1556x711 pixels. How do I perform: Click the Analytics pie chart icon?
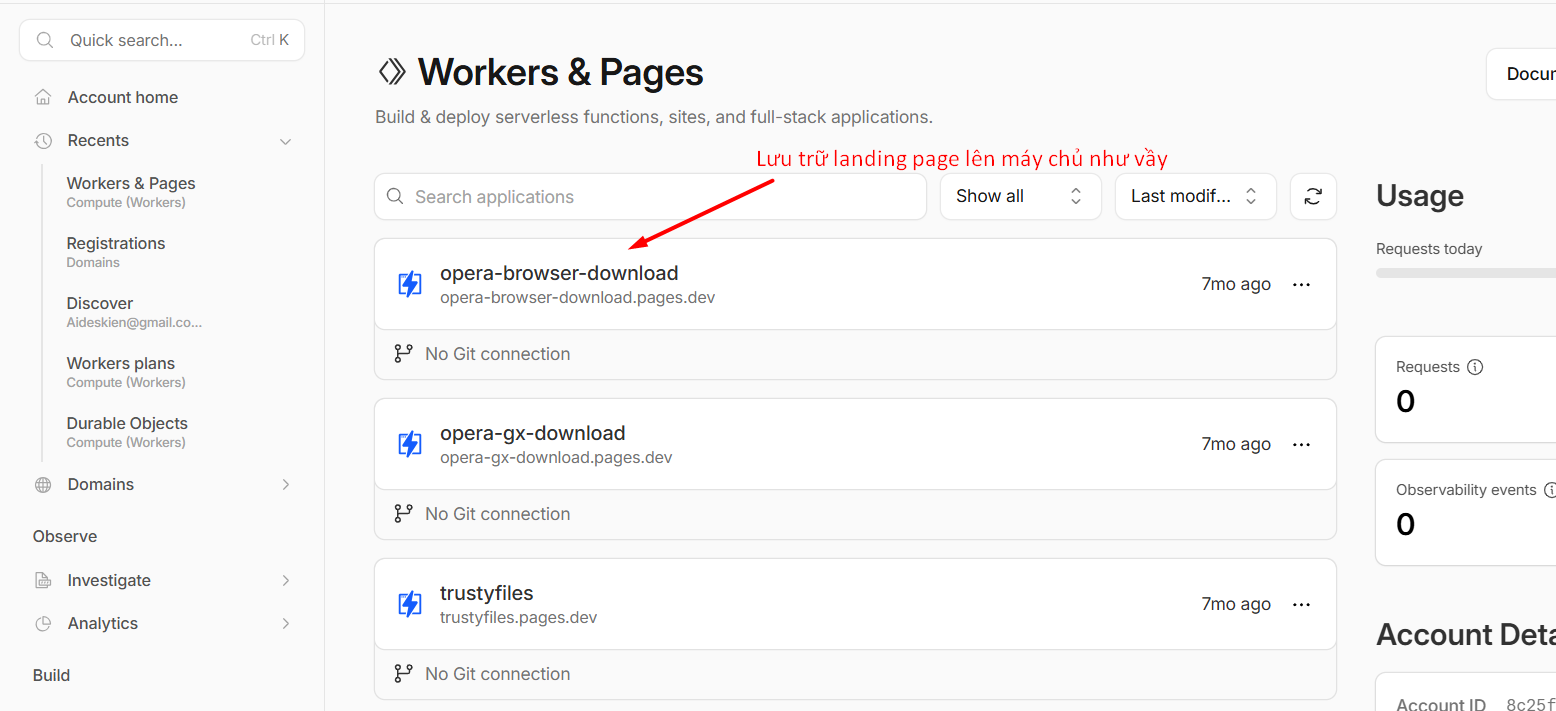click(43, 624)
